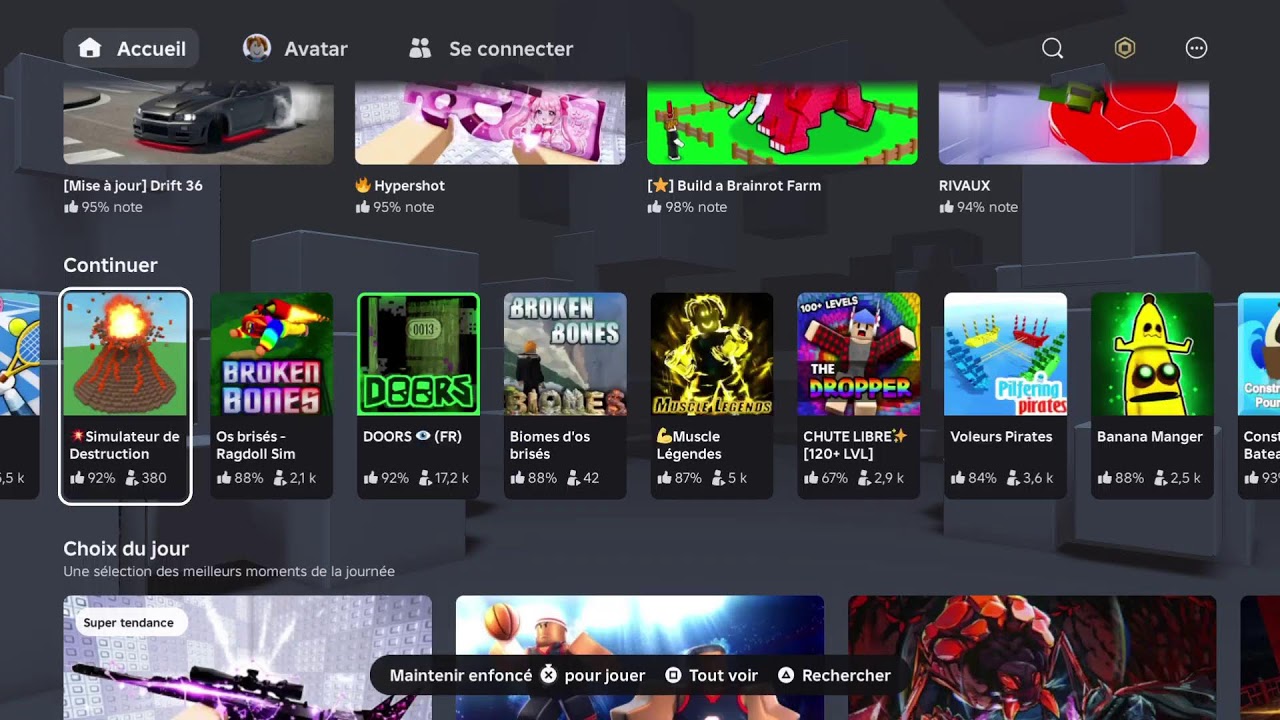The image size is (1280, 720).
Task: Open the more options ellipsis icon
Action: 1196,48
